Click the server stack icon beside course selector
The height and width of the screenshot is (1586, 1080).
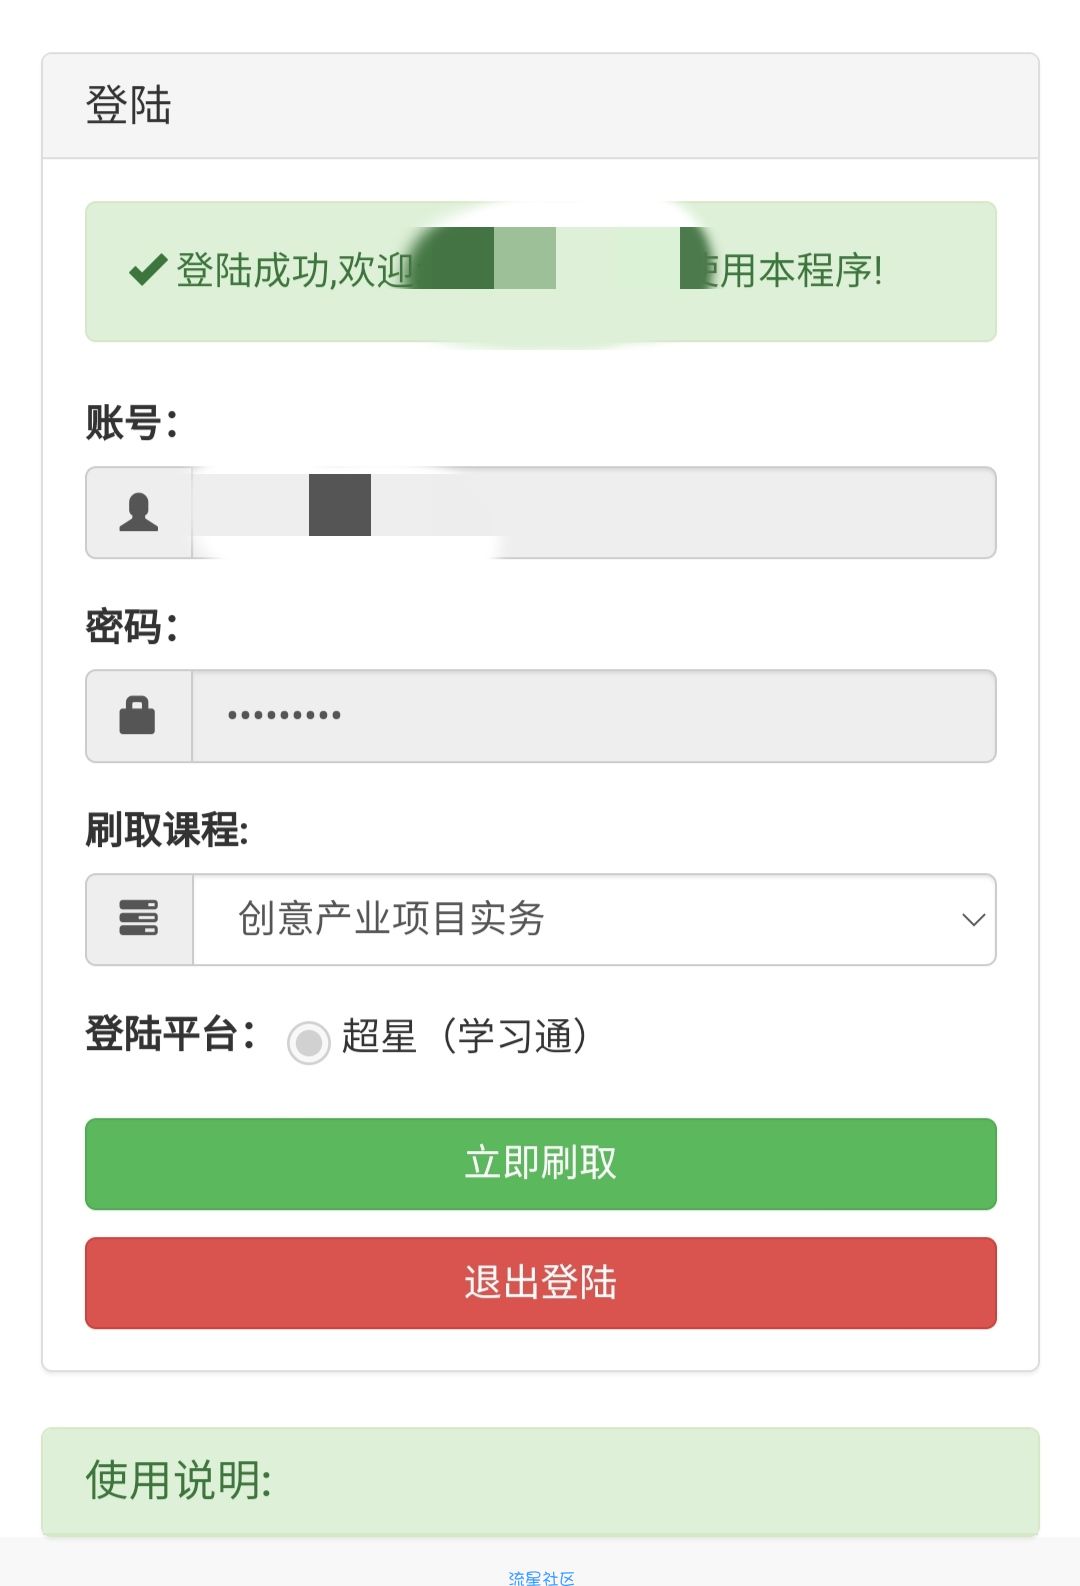point(139,918)
